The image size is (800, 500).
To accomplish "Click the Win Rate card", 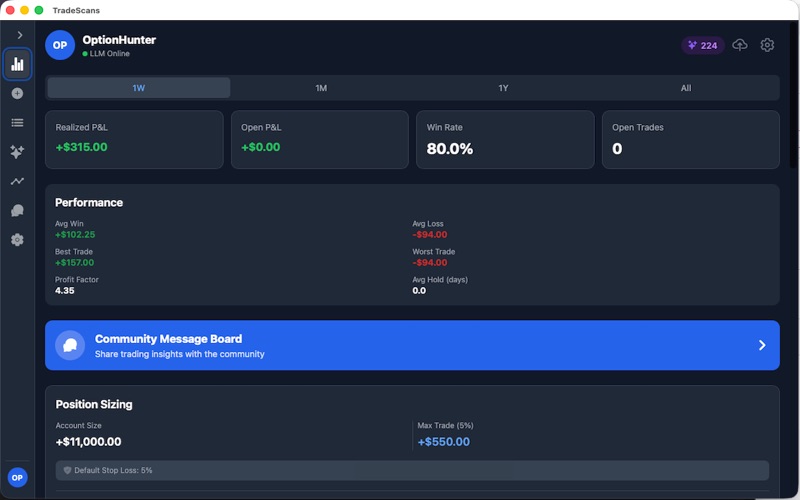I will point(505,139).
